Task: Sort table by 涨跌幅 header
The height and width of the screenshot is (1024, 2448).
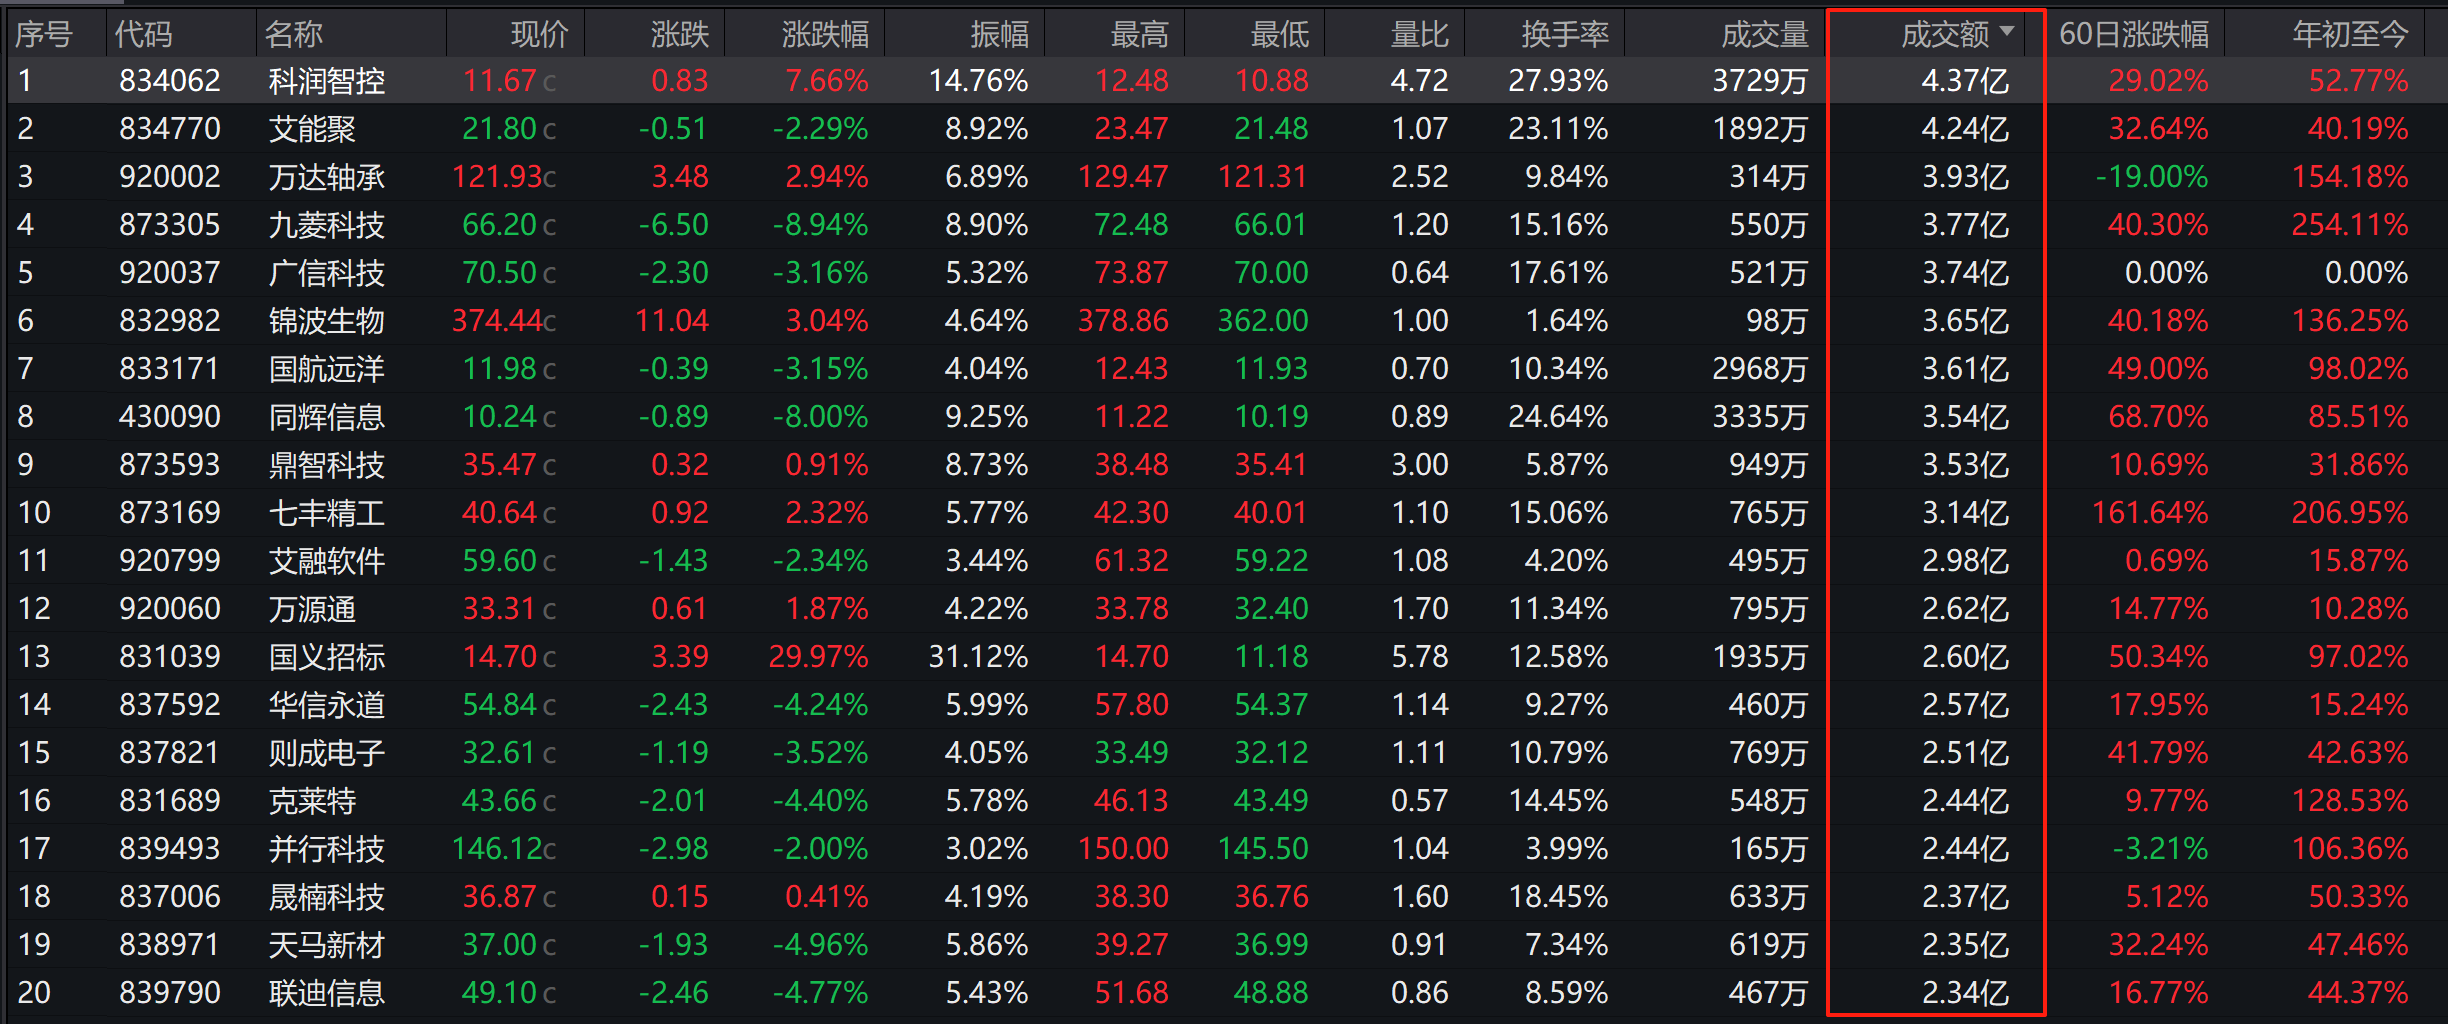Action: coord(825,34)
